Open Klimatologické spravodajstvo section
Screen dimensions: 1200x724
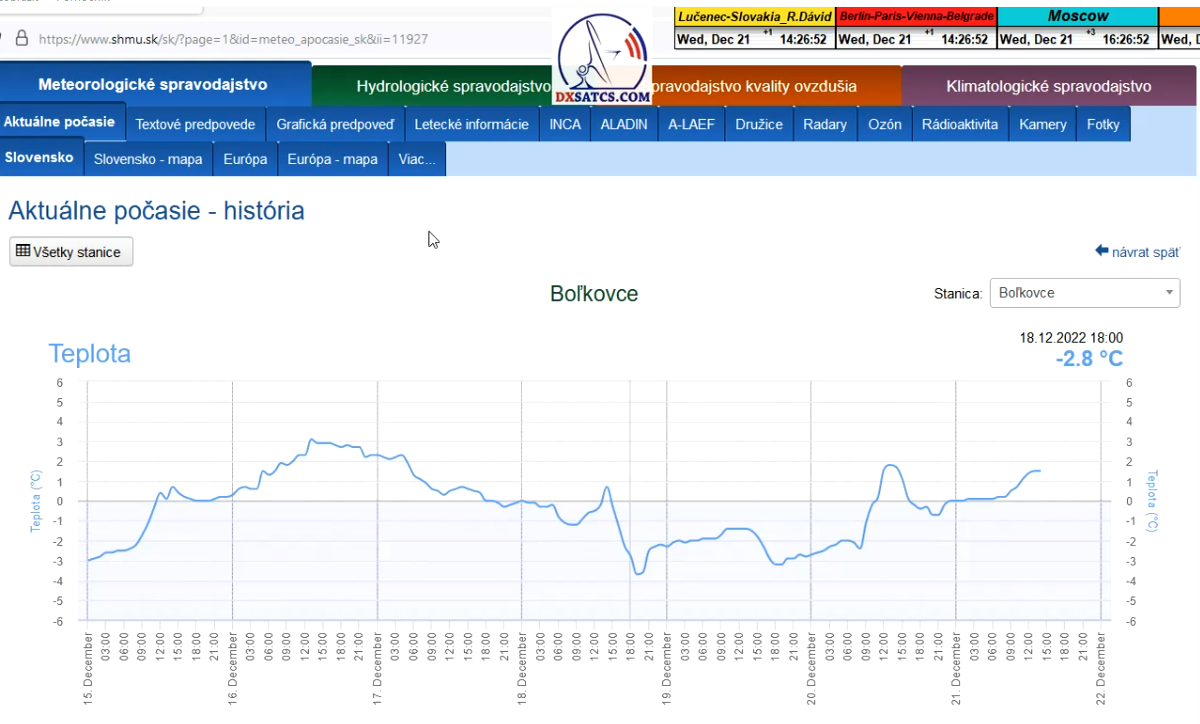1048,86
